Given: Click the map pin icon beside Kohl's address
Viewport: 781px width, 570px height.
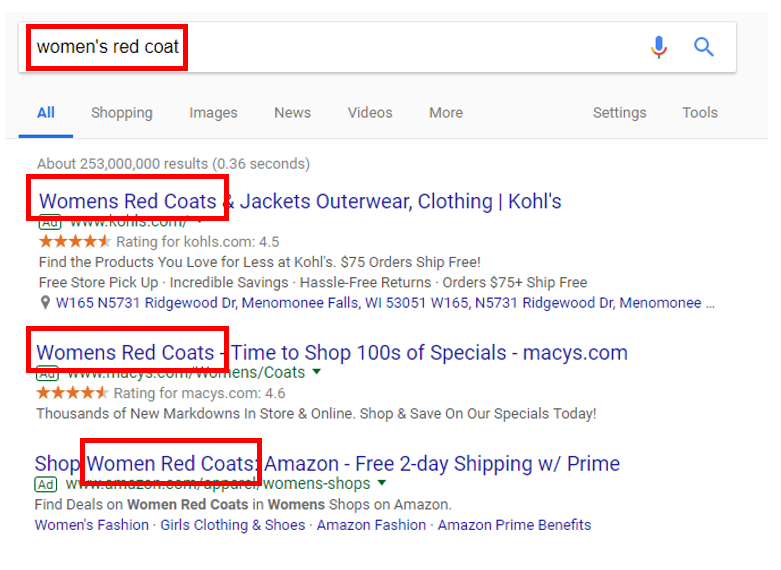Looking at the screenshot, I should pos(45,303).
